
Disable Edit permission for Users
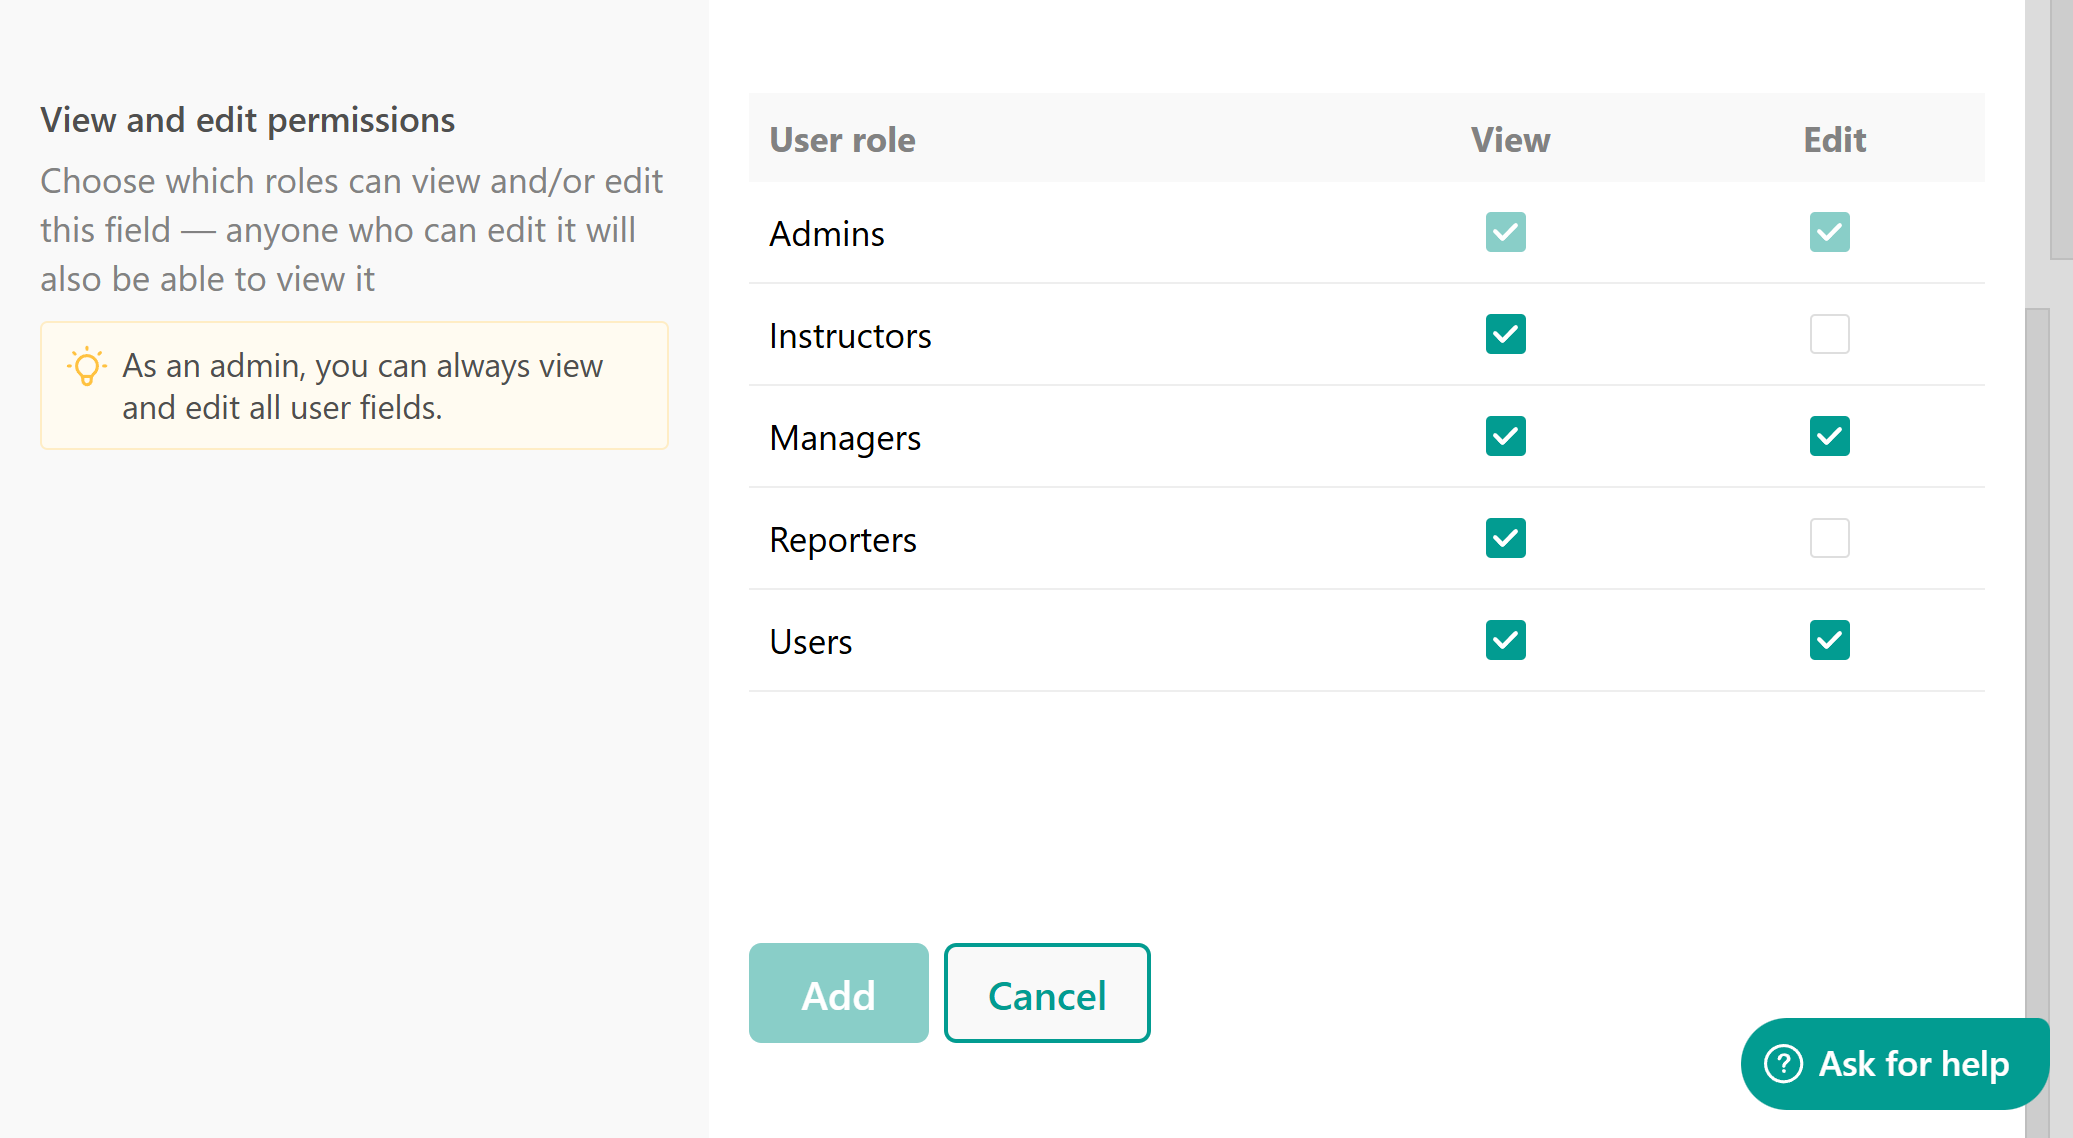1829,640
